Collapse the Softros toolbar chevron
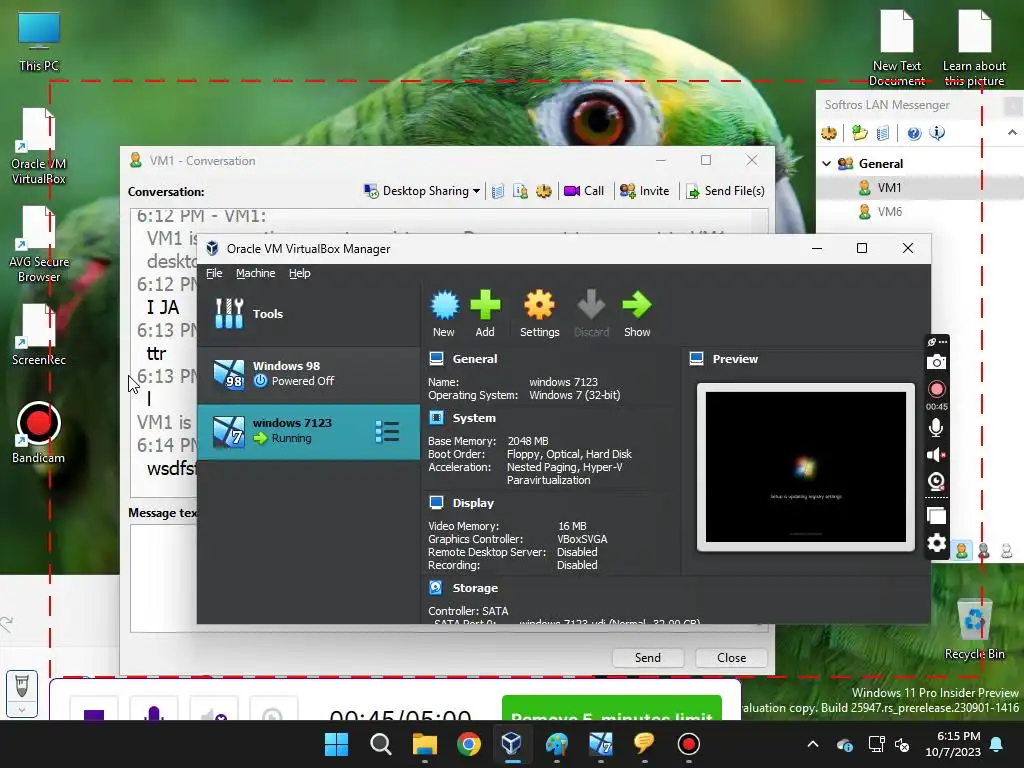 pyautogui.click(x=1012, y=133)
